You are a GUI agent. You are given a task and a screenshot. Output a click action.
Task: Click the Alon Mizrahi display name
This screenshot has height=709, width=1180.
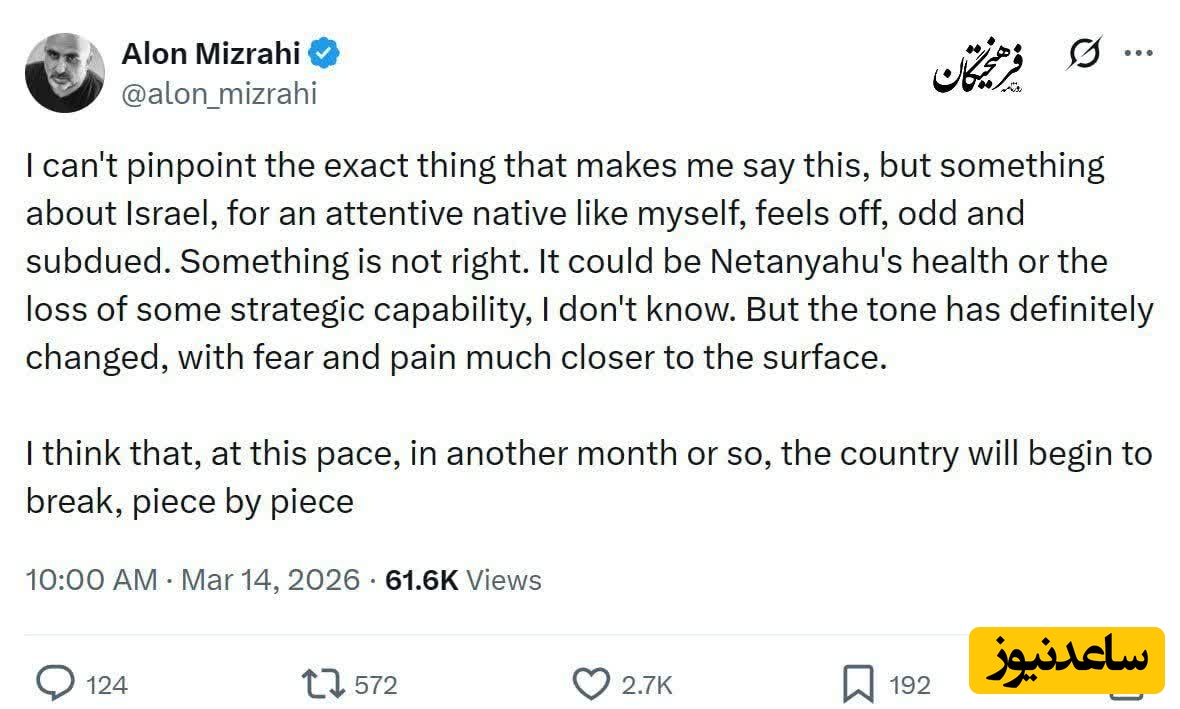[212, 53]
